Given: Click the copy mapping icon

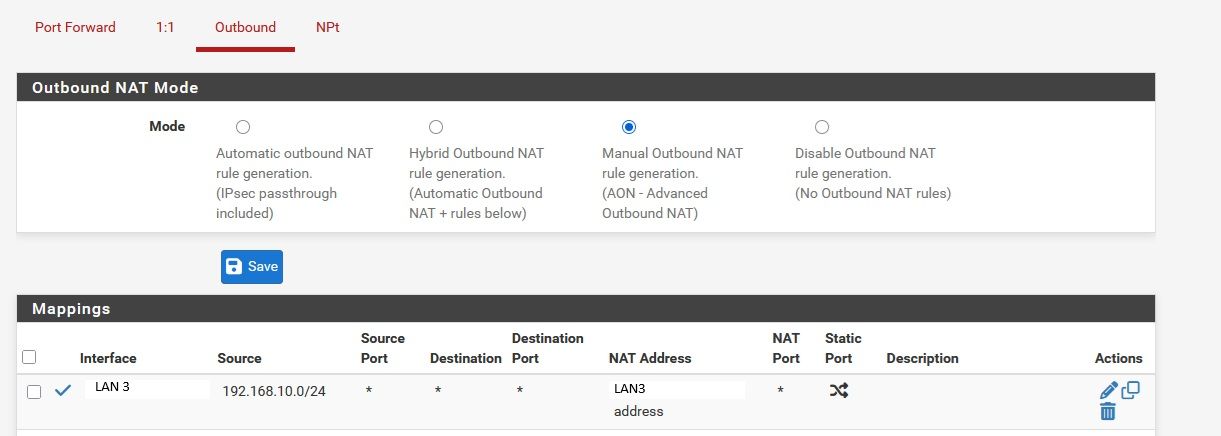Looking at the screenshot, I should 1131,390.
